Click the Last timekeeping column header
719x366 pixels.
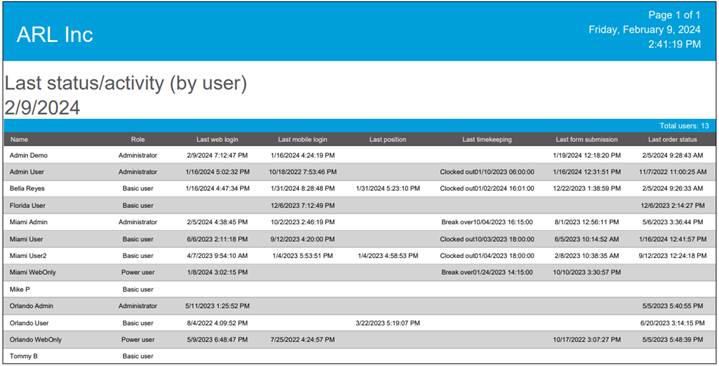pos(487,139)
